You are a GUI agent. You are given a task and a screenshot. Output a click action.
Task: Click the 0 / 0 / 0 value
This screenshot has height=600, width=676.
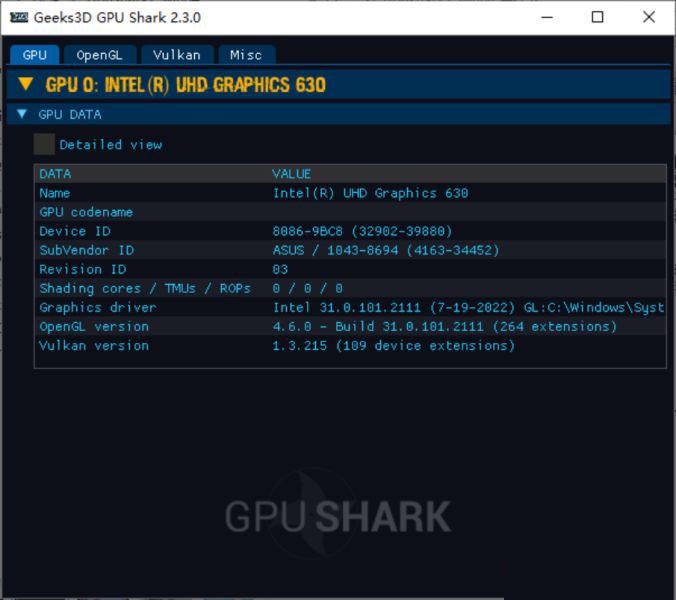coord(307,288)
